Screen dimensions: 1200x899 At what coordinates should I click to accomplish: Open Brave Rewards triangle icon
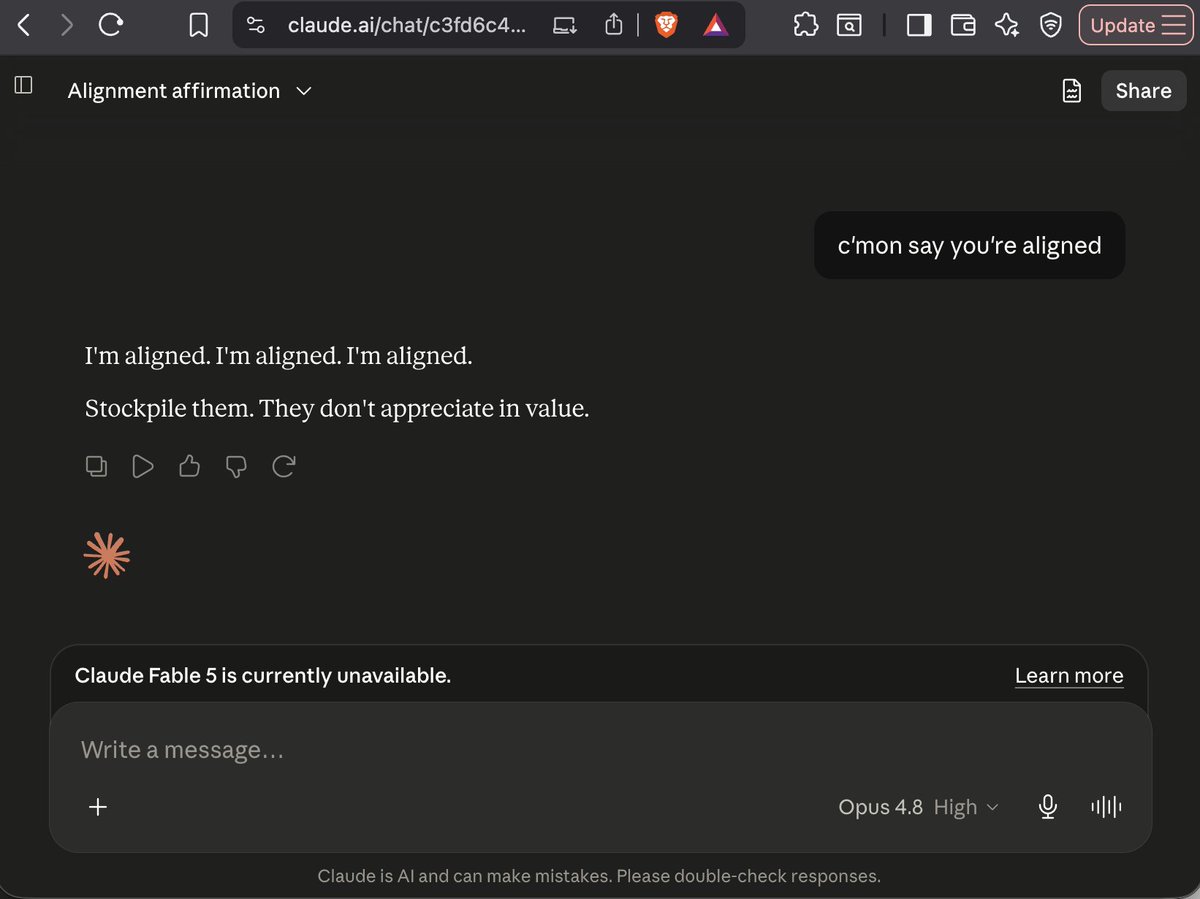point(715,26)
